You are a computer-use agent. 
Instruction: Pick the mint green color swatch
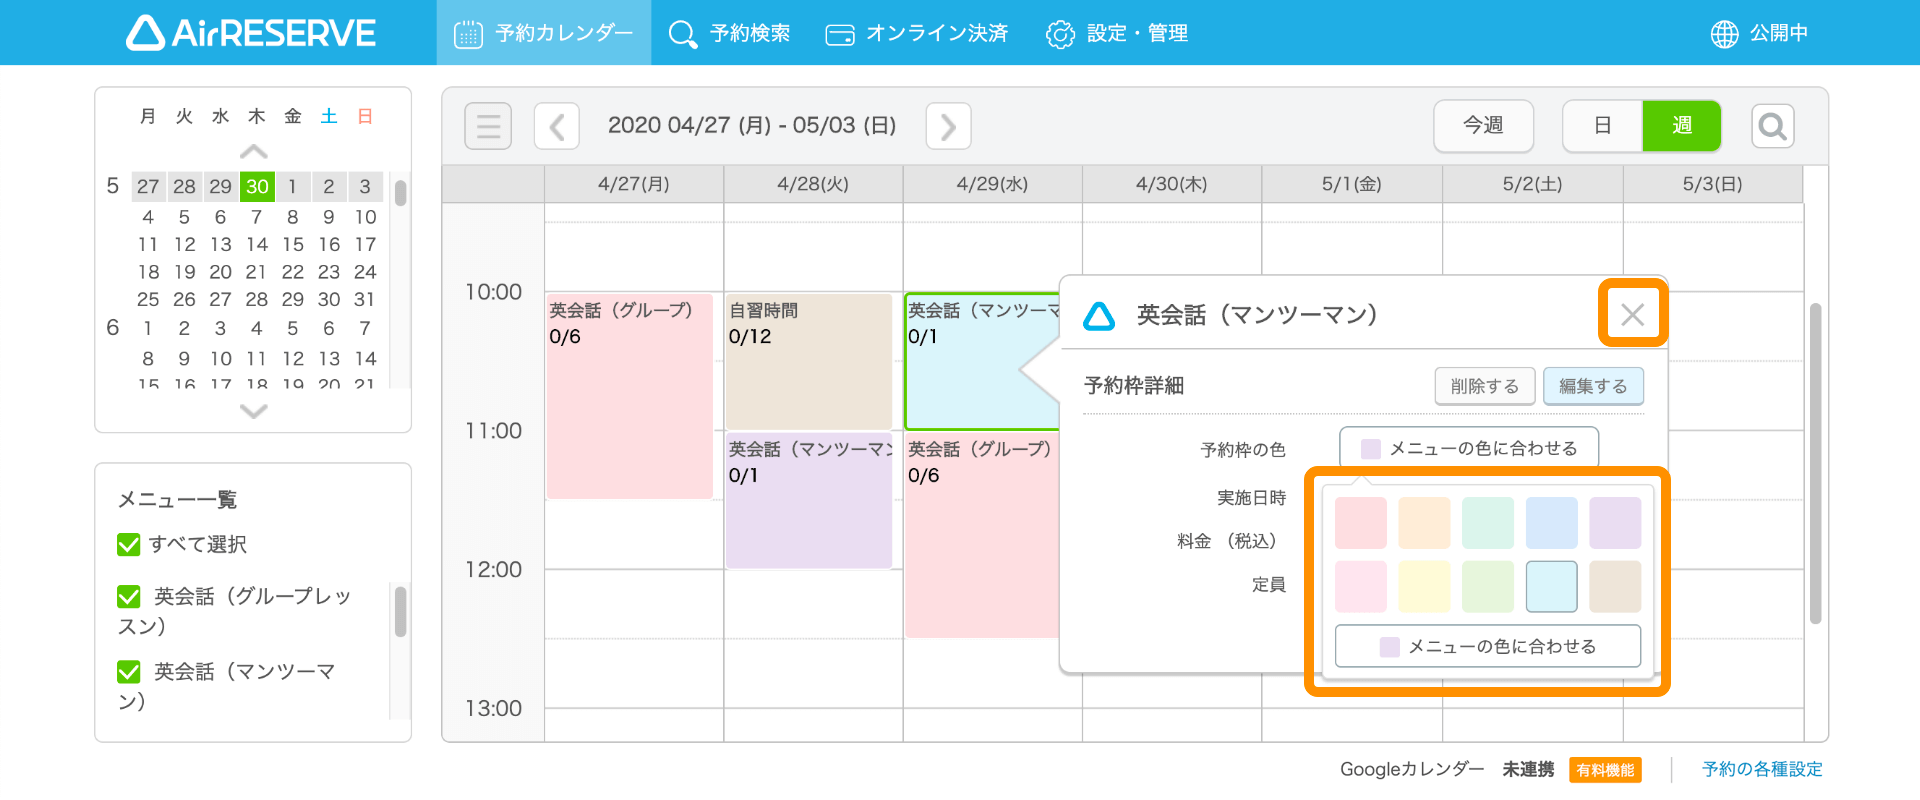coord(1488,523)
